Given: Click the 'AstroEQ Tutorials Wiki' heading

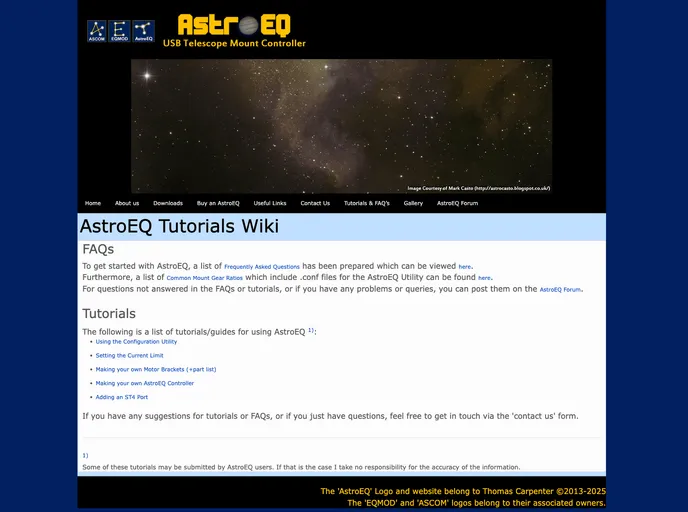Looking at the screenshot, I should (x=179, y=226).
